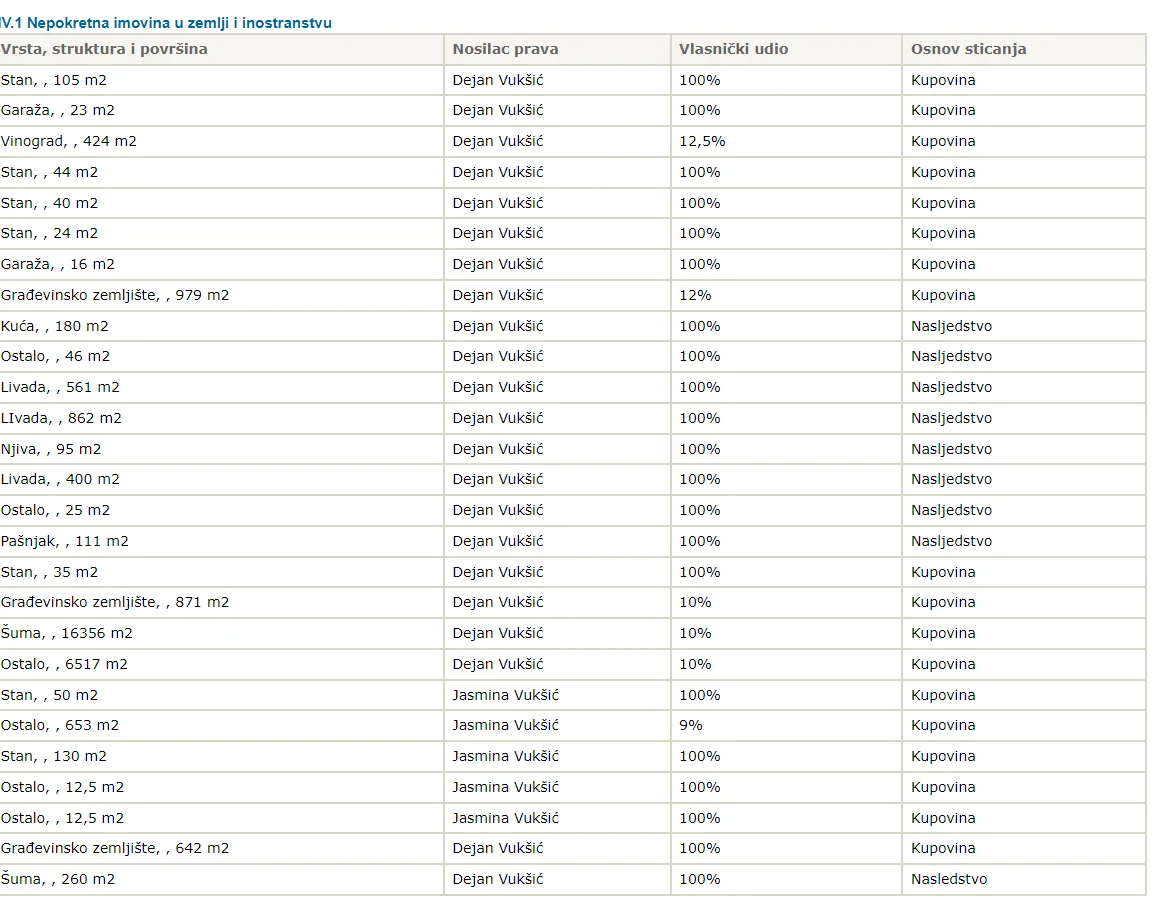The width and height of the screenshot is (1156, 901).
Task: Select the 'Vinograd, , 424 m2' cell
Action: (221, 142)
